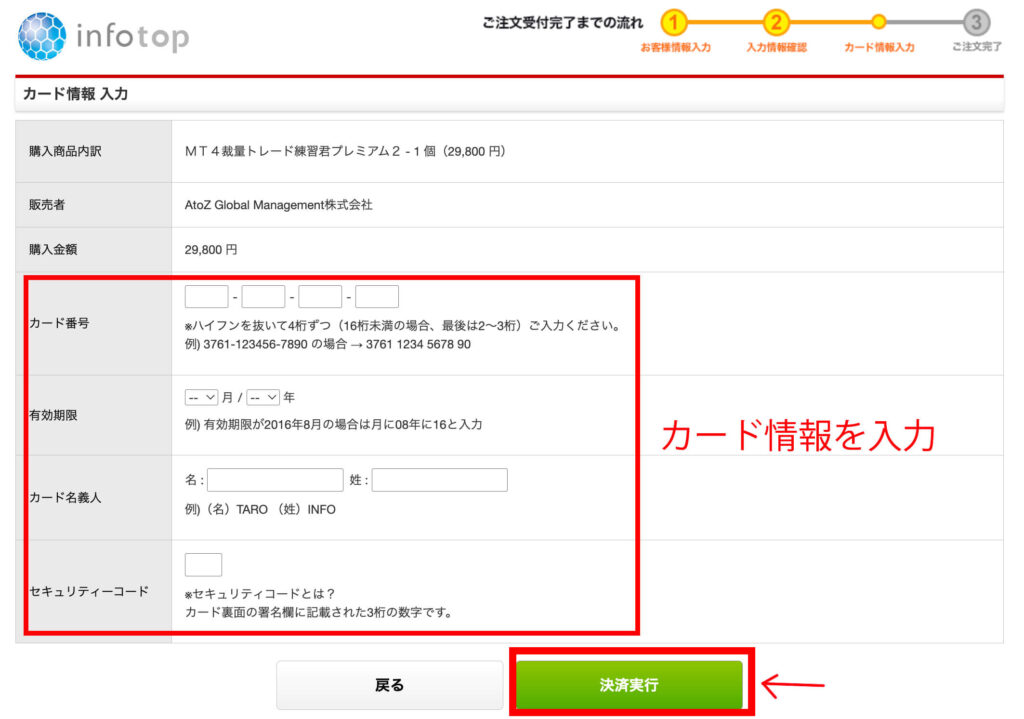Focus the cardholder first name (名) field

(275, 480)
